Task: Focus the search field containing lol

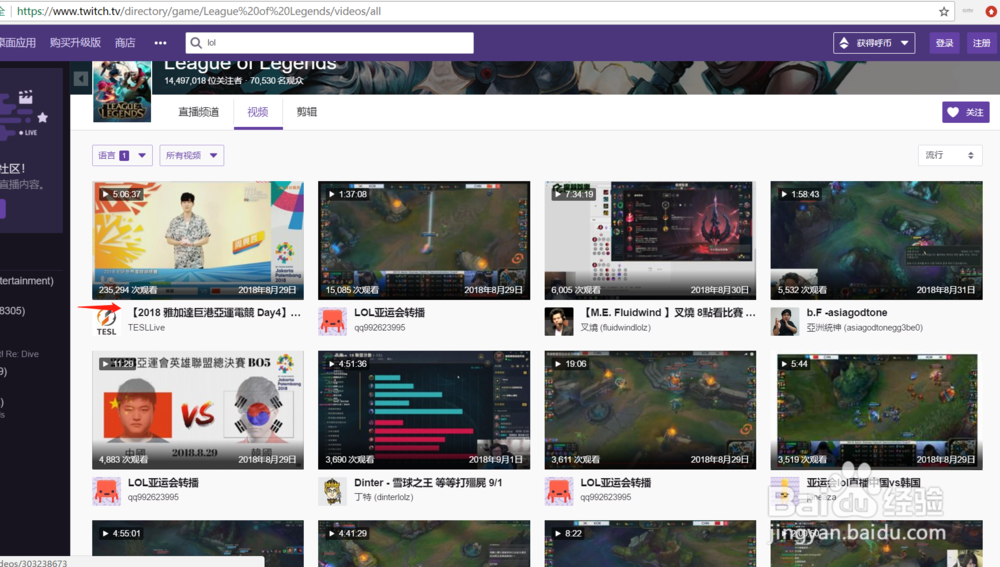Action: (330, 43)
